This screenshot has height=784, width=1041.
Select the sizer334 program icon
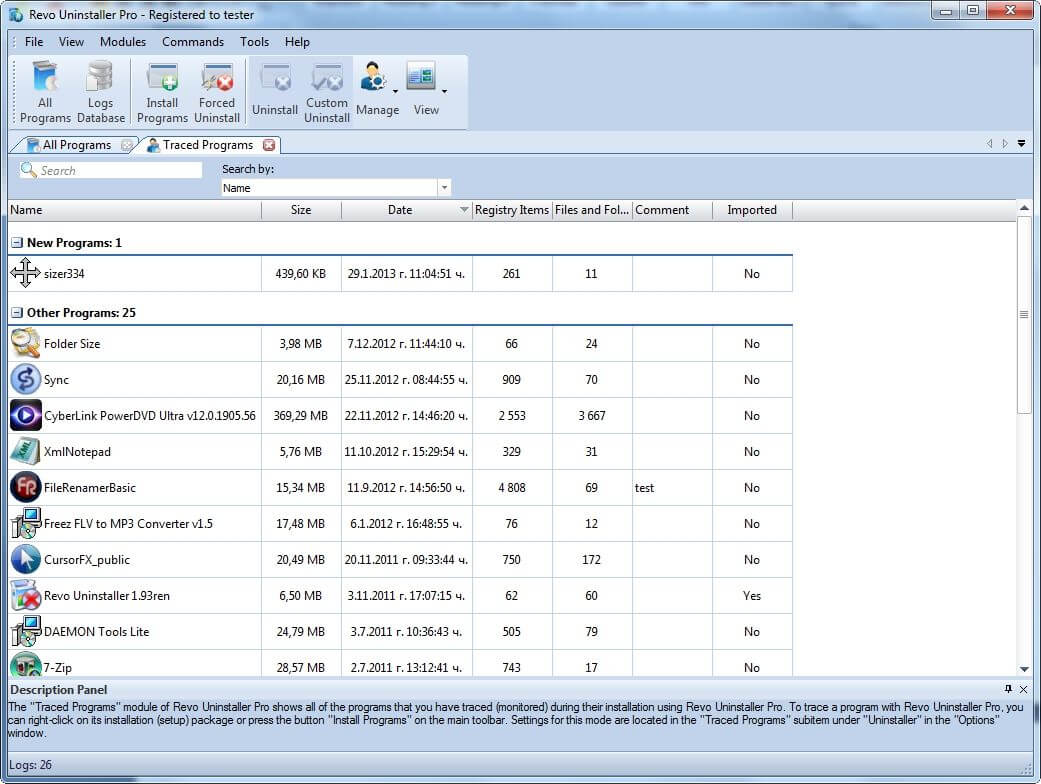(x=25, y=273)
